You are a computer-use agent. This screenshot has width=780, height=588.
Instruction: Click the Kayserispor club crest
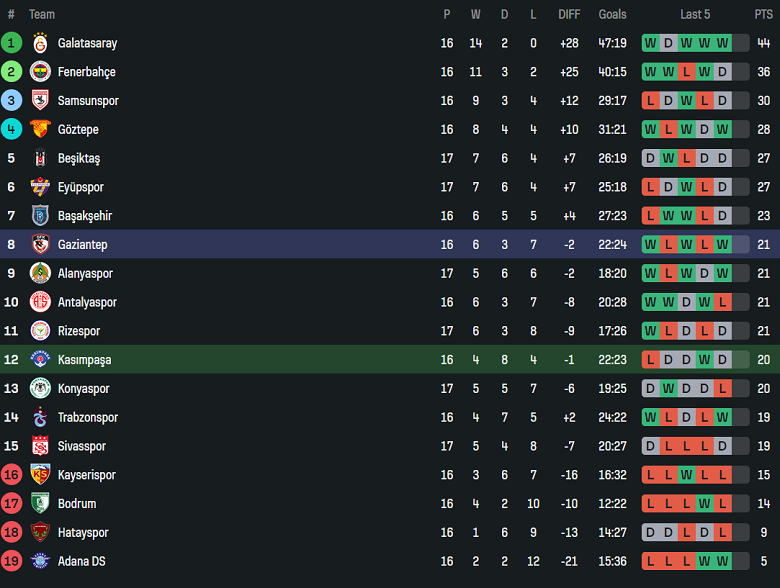point(40,475)
